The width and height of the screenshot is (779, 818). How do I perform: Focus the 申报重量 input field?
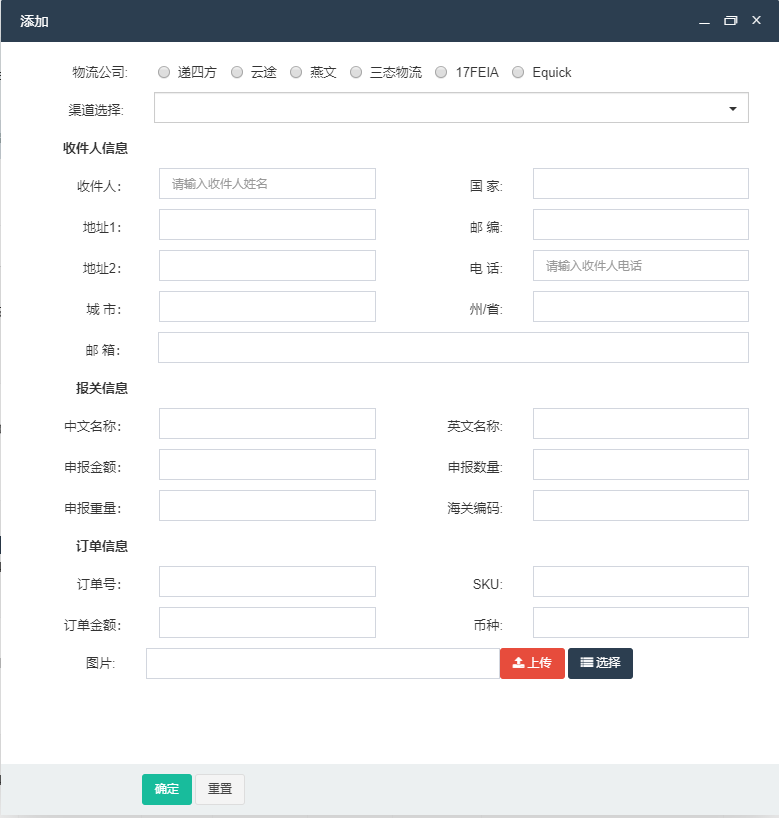click(267, 506)
